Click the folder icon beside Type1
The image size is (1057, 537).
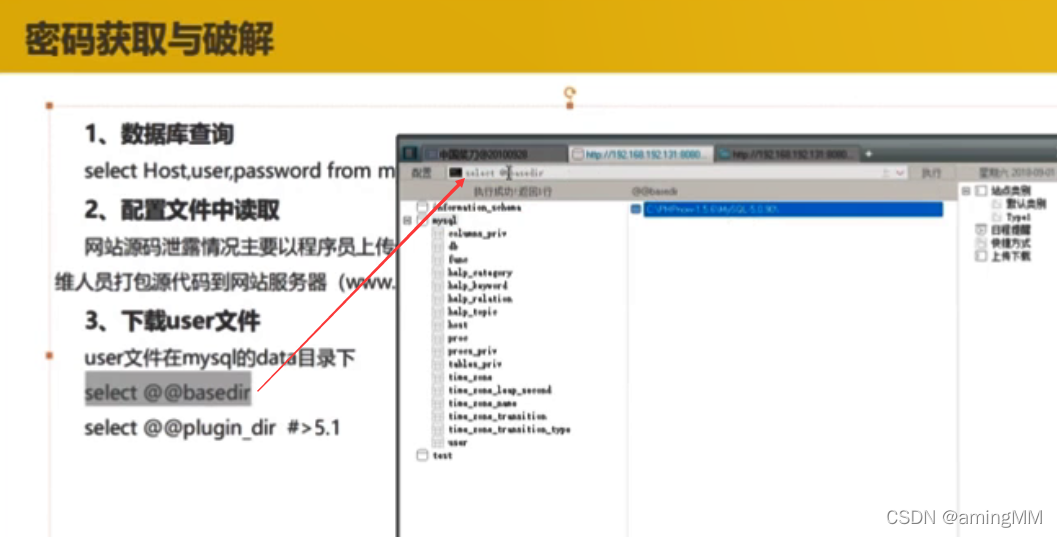click(x=997, y=217)
